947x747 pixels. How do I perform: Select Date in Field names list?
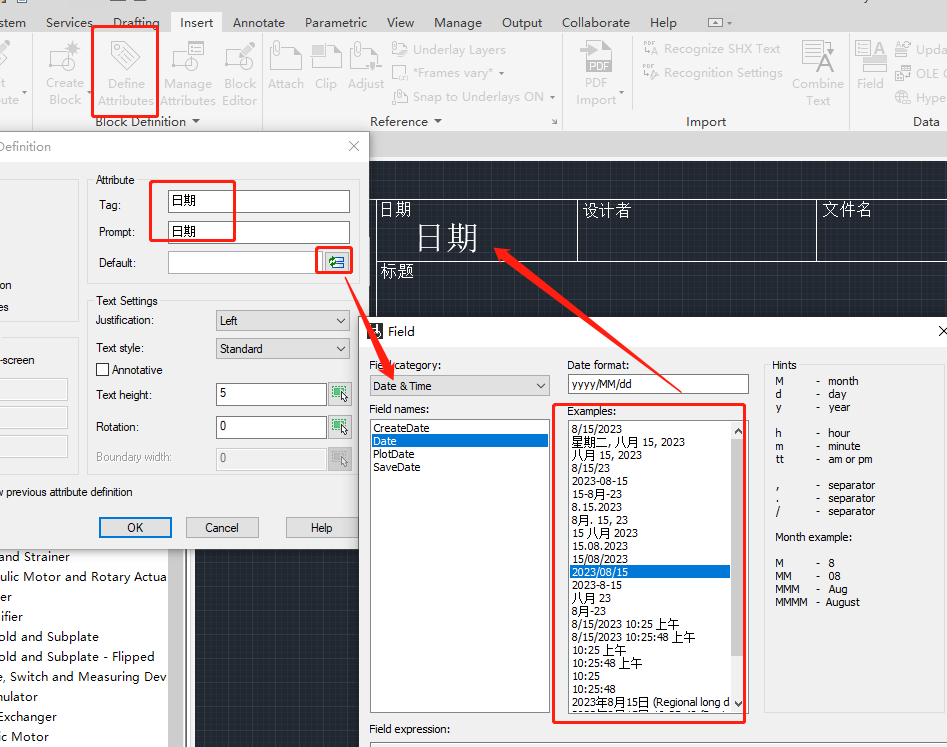(x=460, y=441)
